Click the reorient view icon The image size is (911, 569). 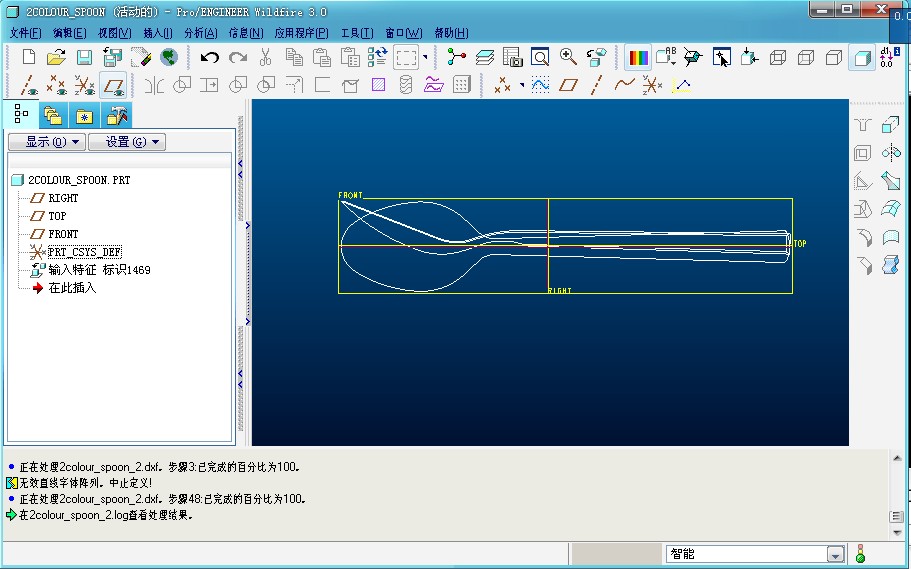596,57
